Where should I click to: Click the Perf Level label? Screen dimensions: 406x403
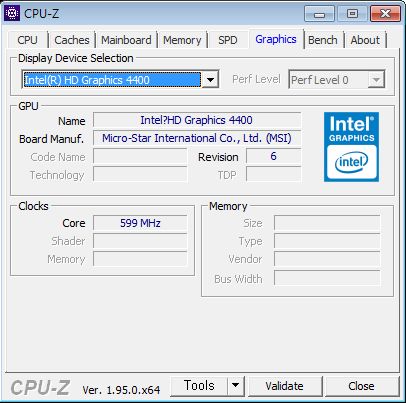[256, 79]
